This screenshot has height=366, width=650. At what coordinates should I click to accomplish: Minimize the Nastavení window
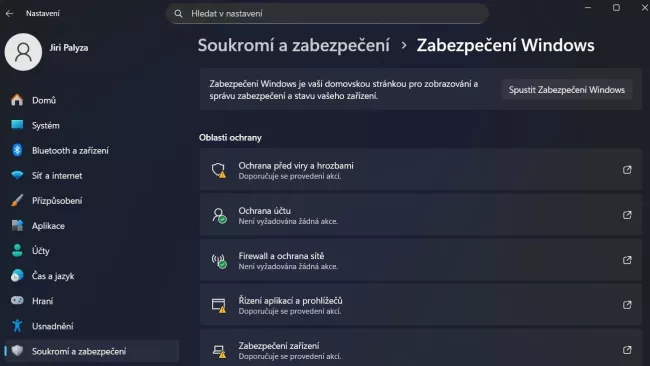(x=588, y=7)
